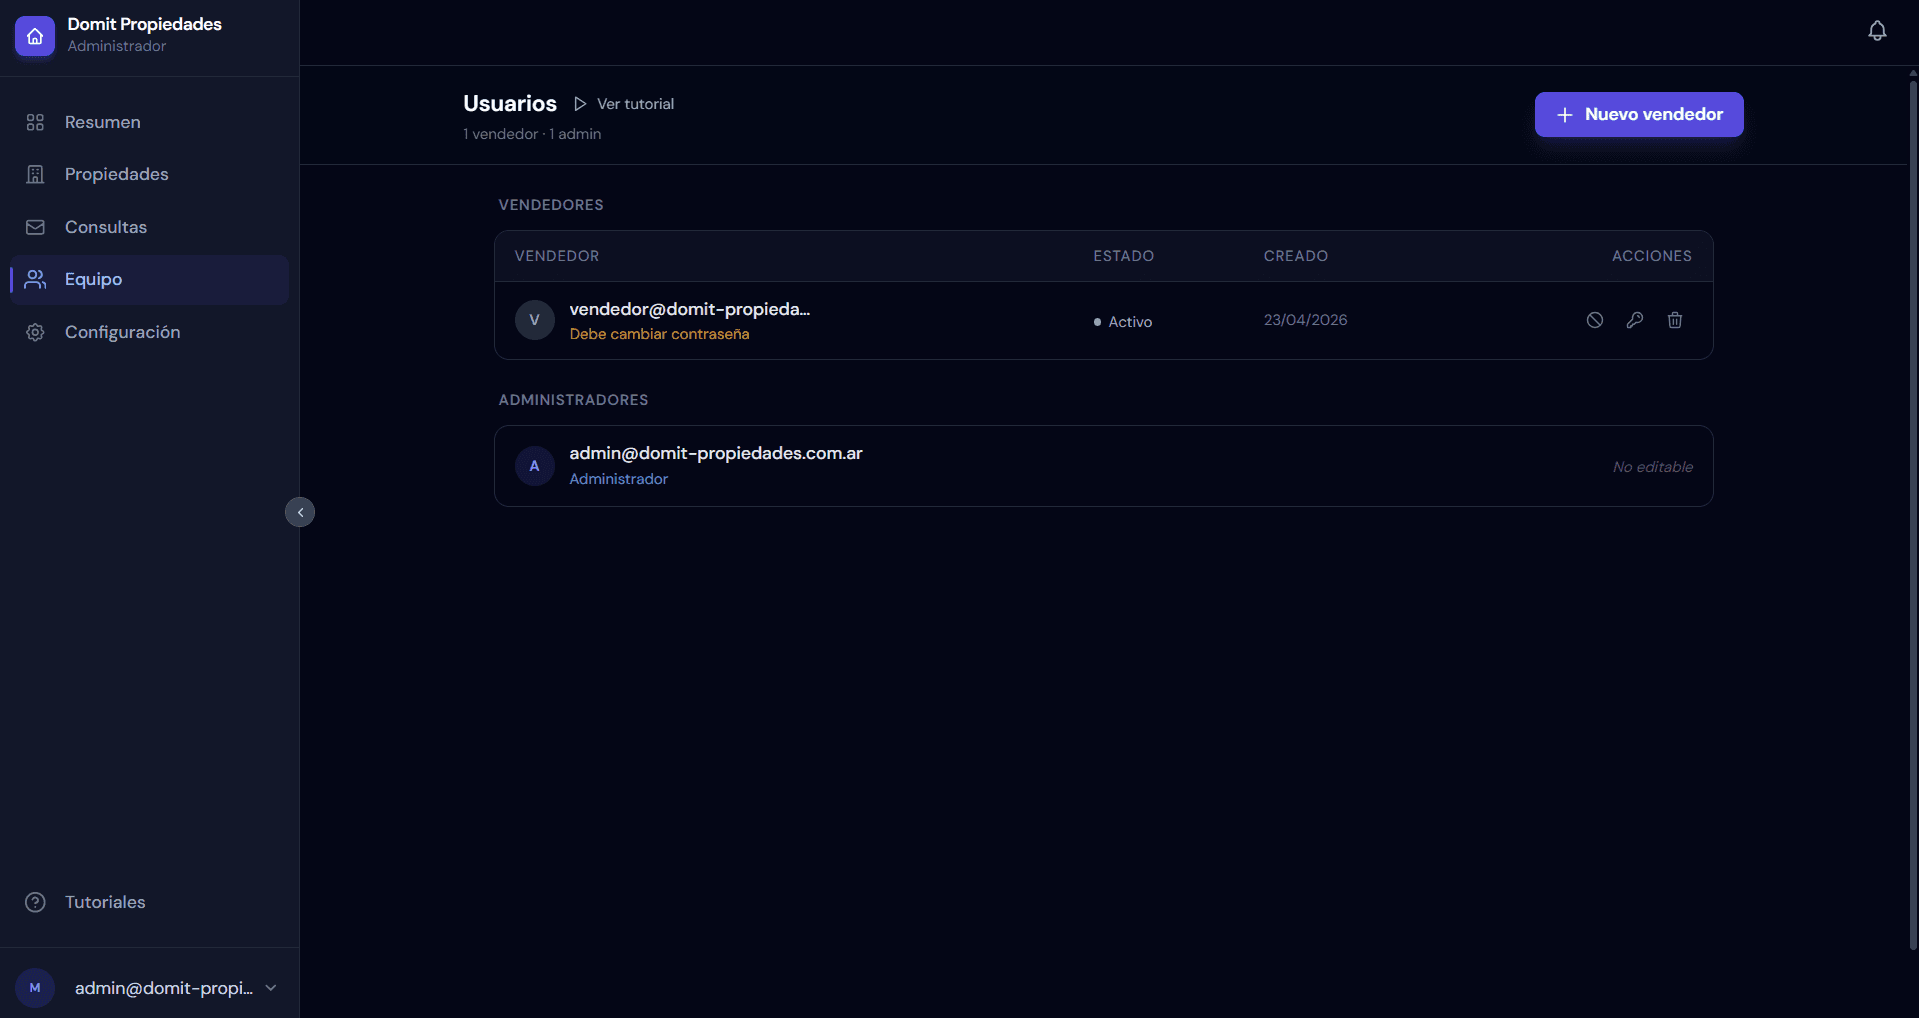Click vendedor@domit-propieda… email
The height and width of the screenshot is (1018, 1919).
[x=690, y=309]
